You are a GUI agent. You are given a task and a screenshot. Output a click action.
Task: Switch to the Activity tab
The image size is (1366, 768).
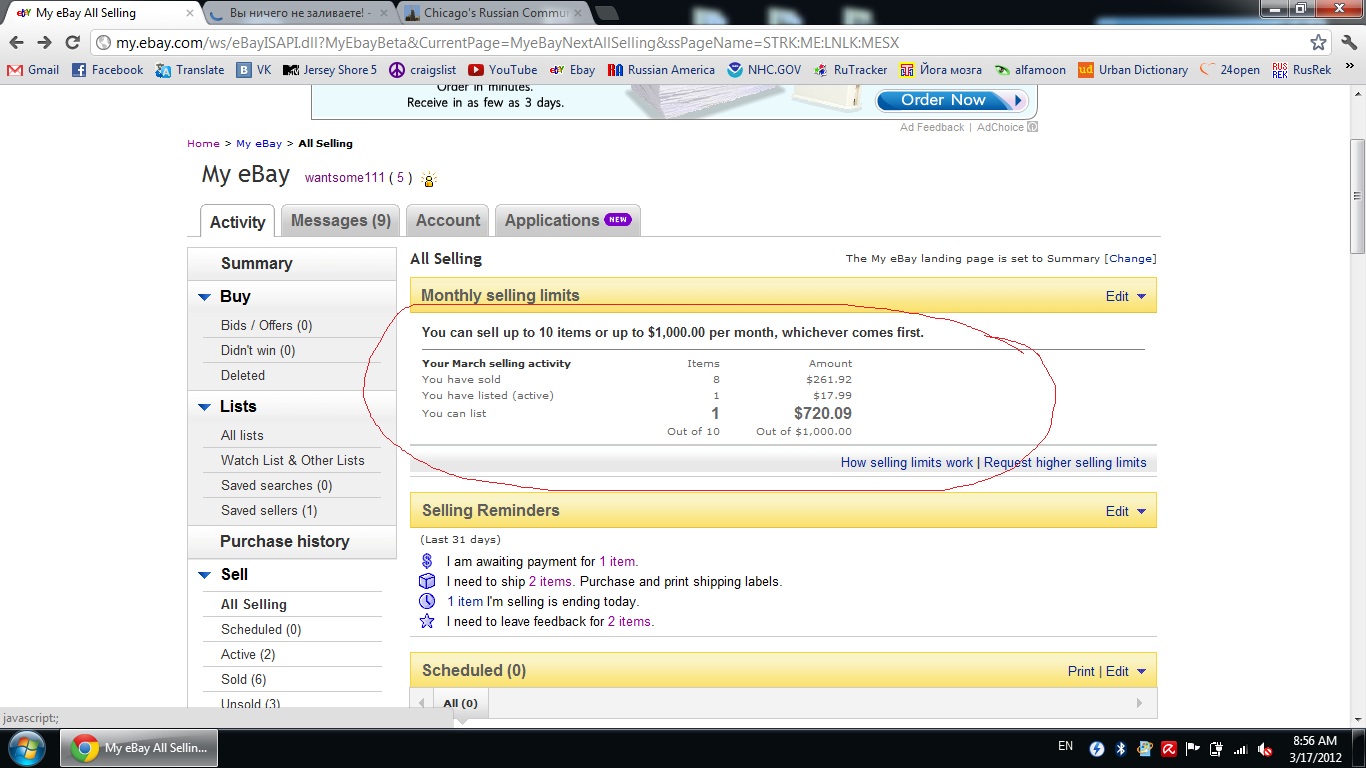pos(237,222)
